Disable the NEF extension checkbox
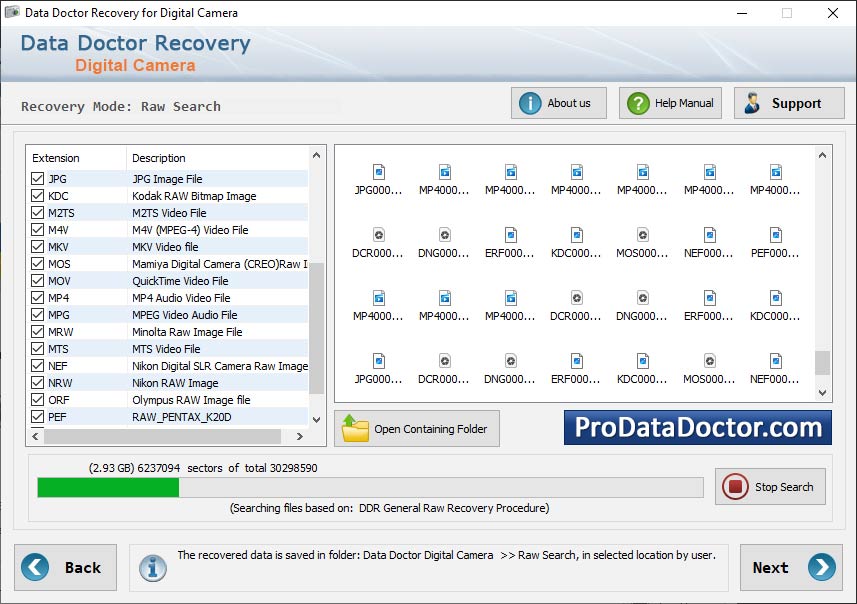The width and height of the screenshot is (857, 604). pyautogui.click(x=40, y=365)
